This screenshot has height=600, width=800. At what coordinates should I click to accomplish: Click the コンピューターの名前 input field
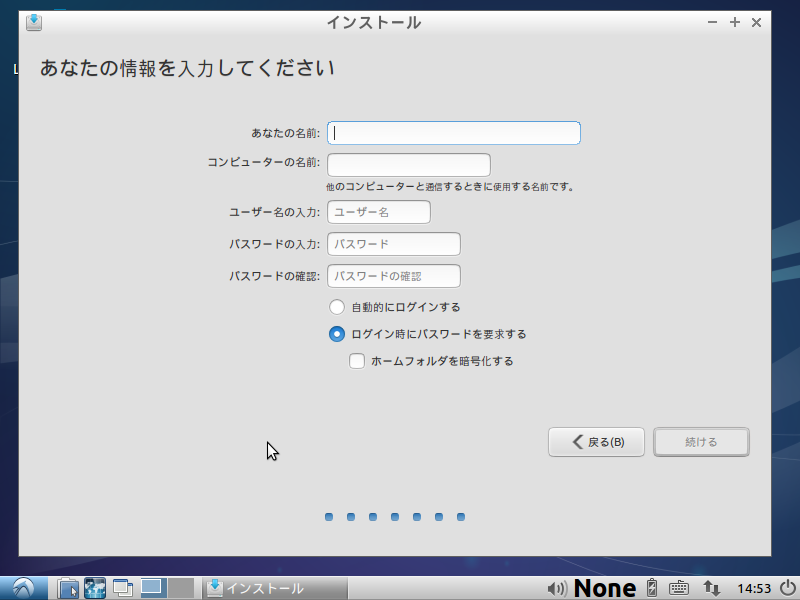pos(408,164)
